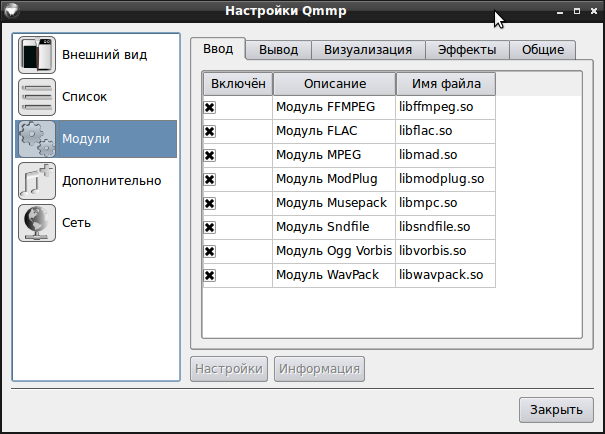Select the Список list icon
Image resolution: width=605 pixels, height=434 pixels.
(37, 97)
